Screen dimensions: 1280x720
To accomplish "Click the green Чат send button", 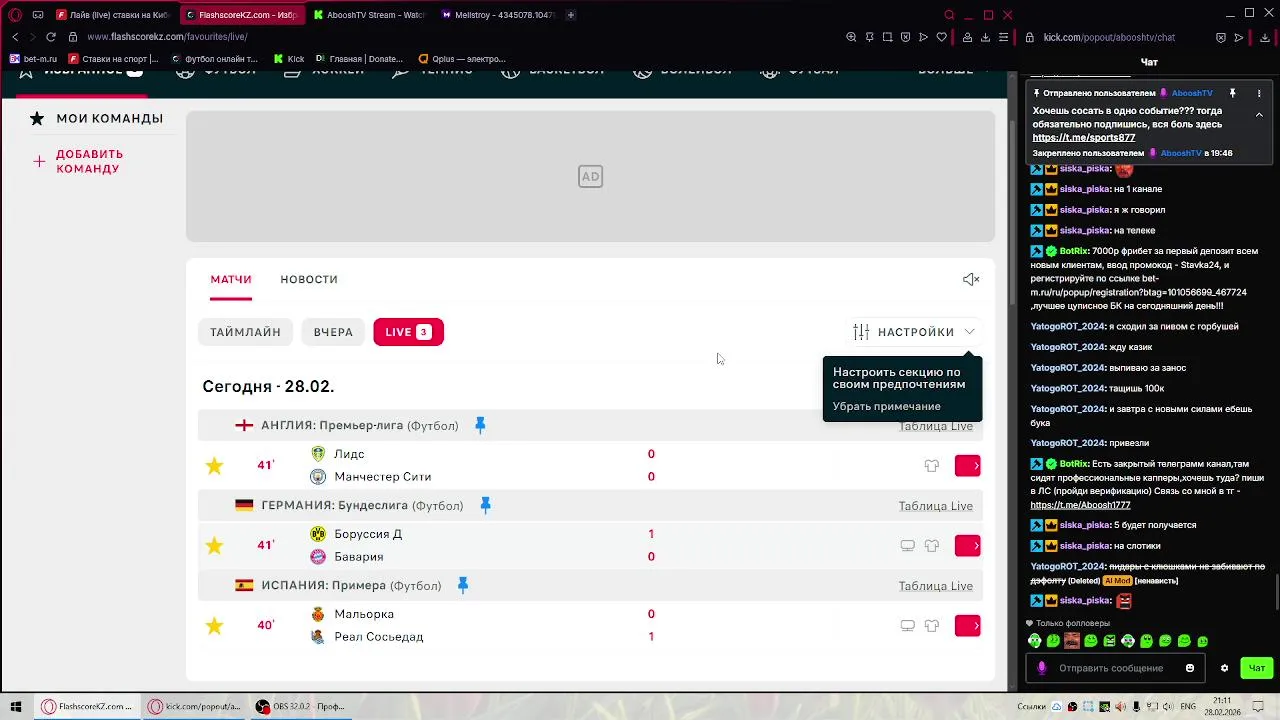I will [1256, 668].
